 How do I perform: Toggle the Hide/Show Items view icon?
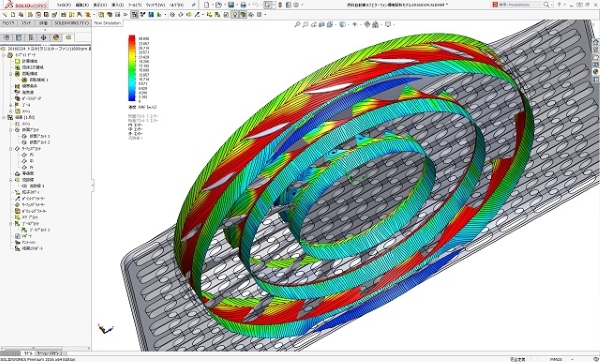click(354, 24)
